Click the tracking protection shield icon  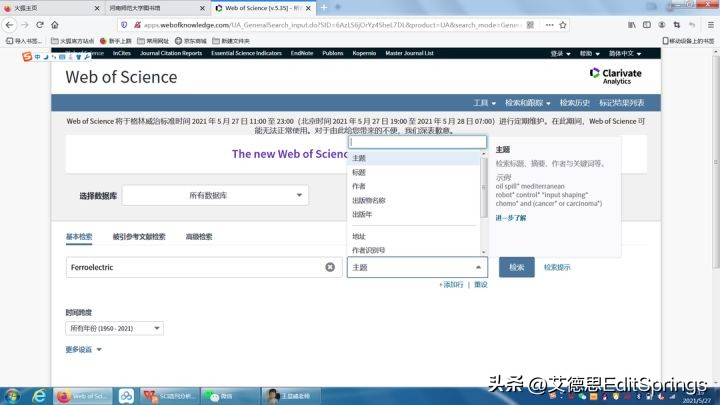click(124, 25)
